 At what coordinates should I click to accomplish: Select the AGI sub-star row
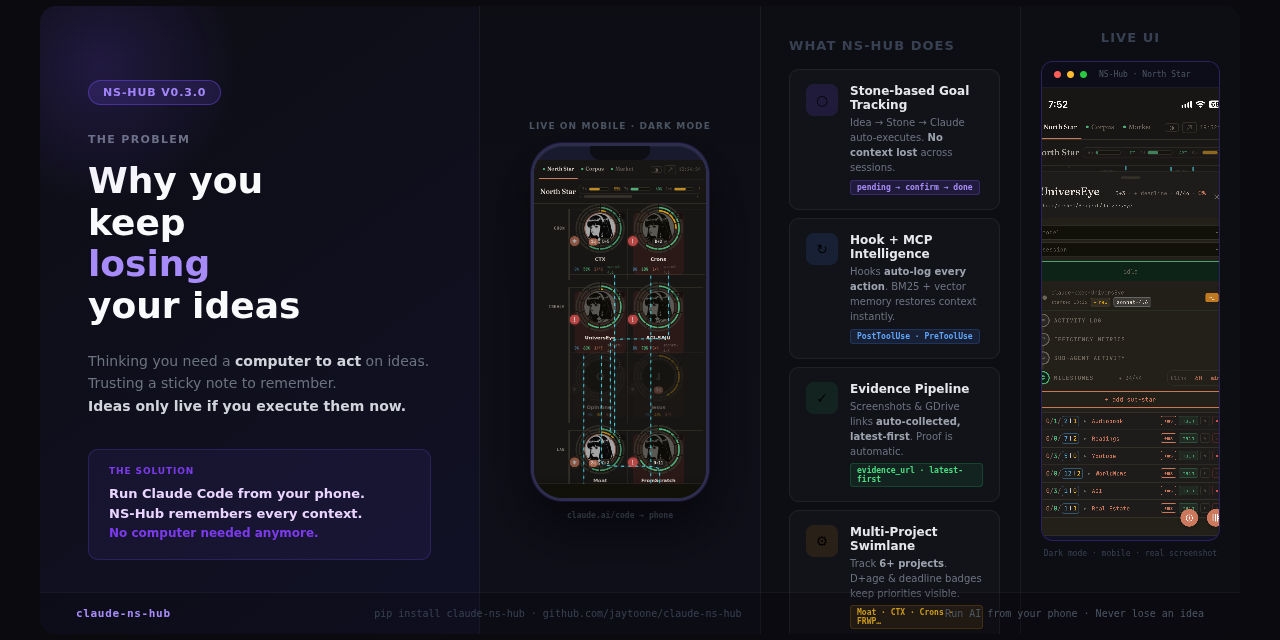pos(1130,491)
